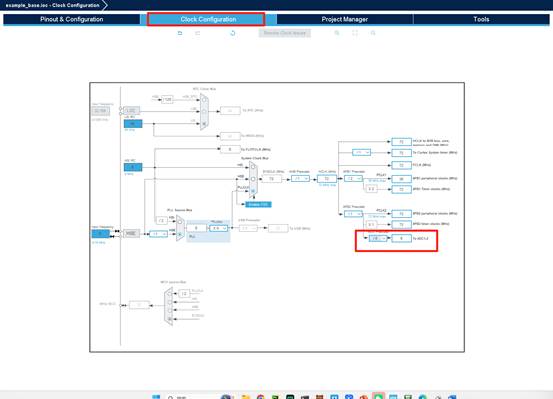This screenshot has height=399, width=553.
Task: Click the MCO output value box
Action: [x=139, y=305]
